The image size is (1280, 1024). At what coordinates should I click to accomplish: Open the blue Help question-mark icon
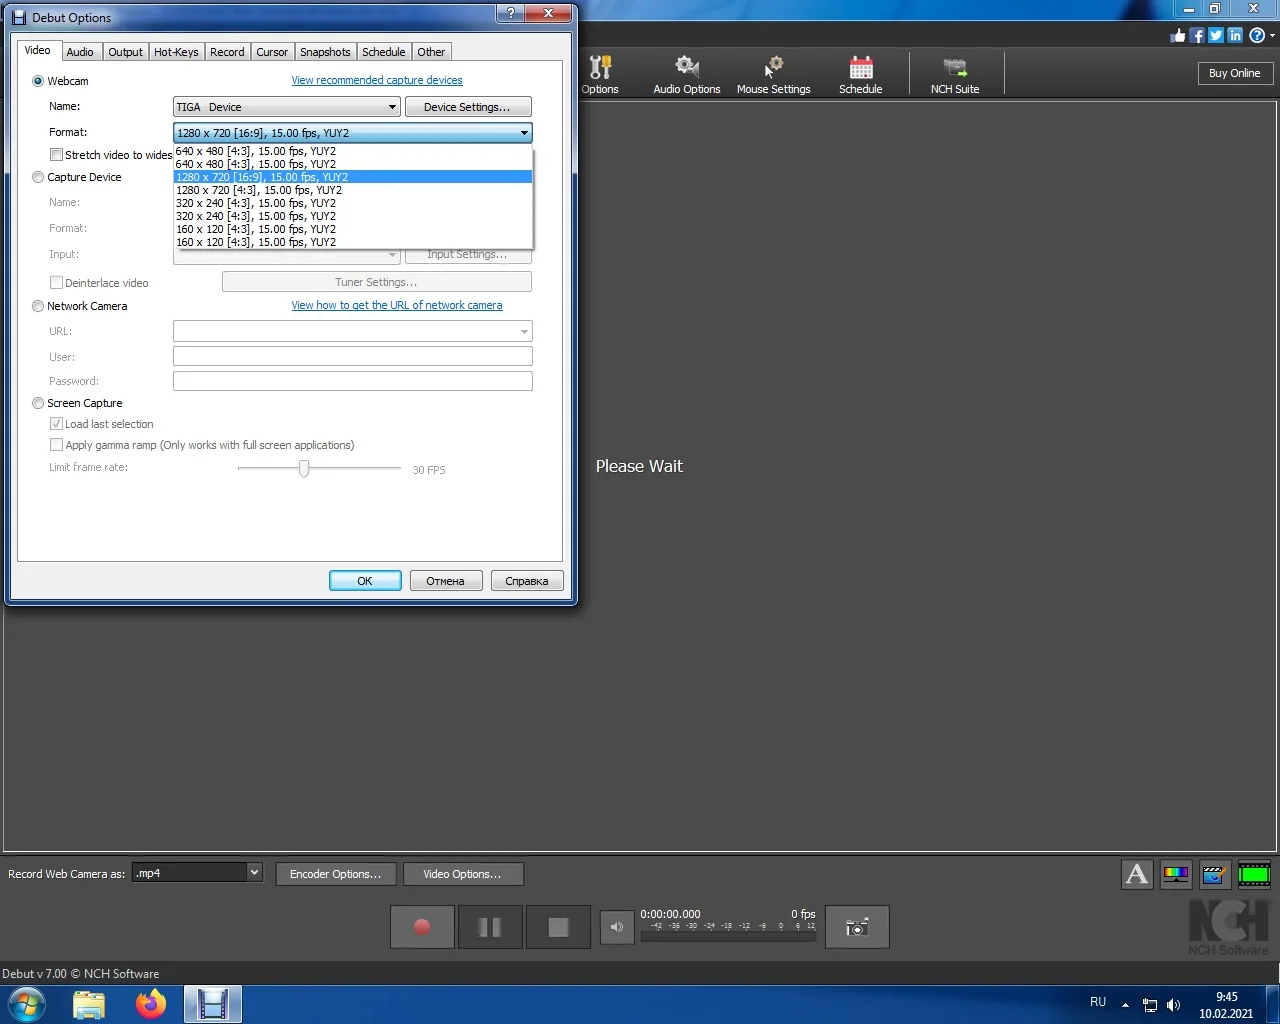pyautogui.click(x=1257, y=36)
